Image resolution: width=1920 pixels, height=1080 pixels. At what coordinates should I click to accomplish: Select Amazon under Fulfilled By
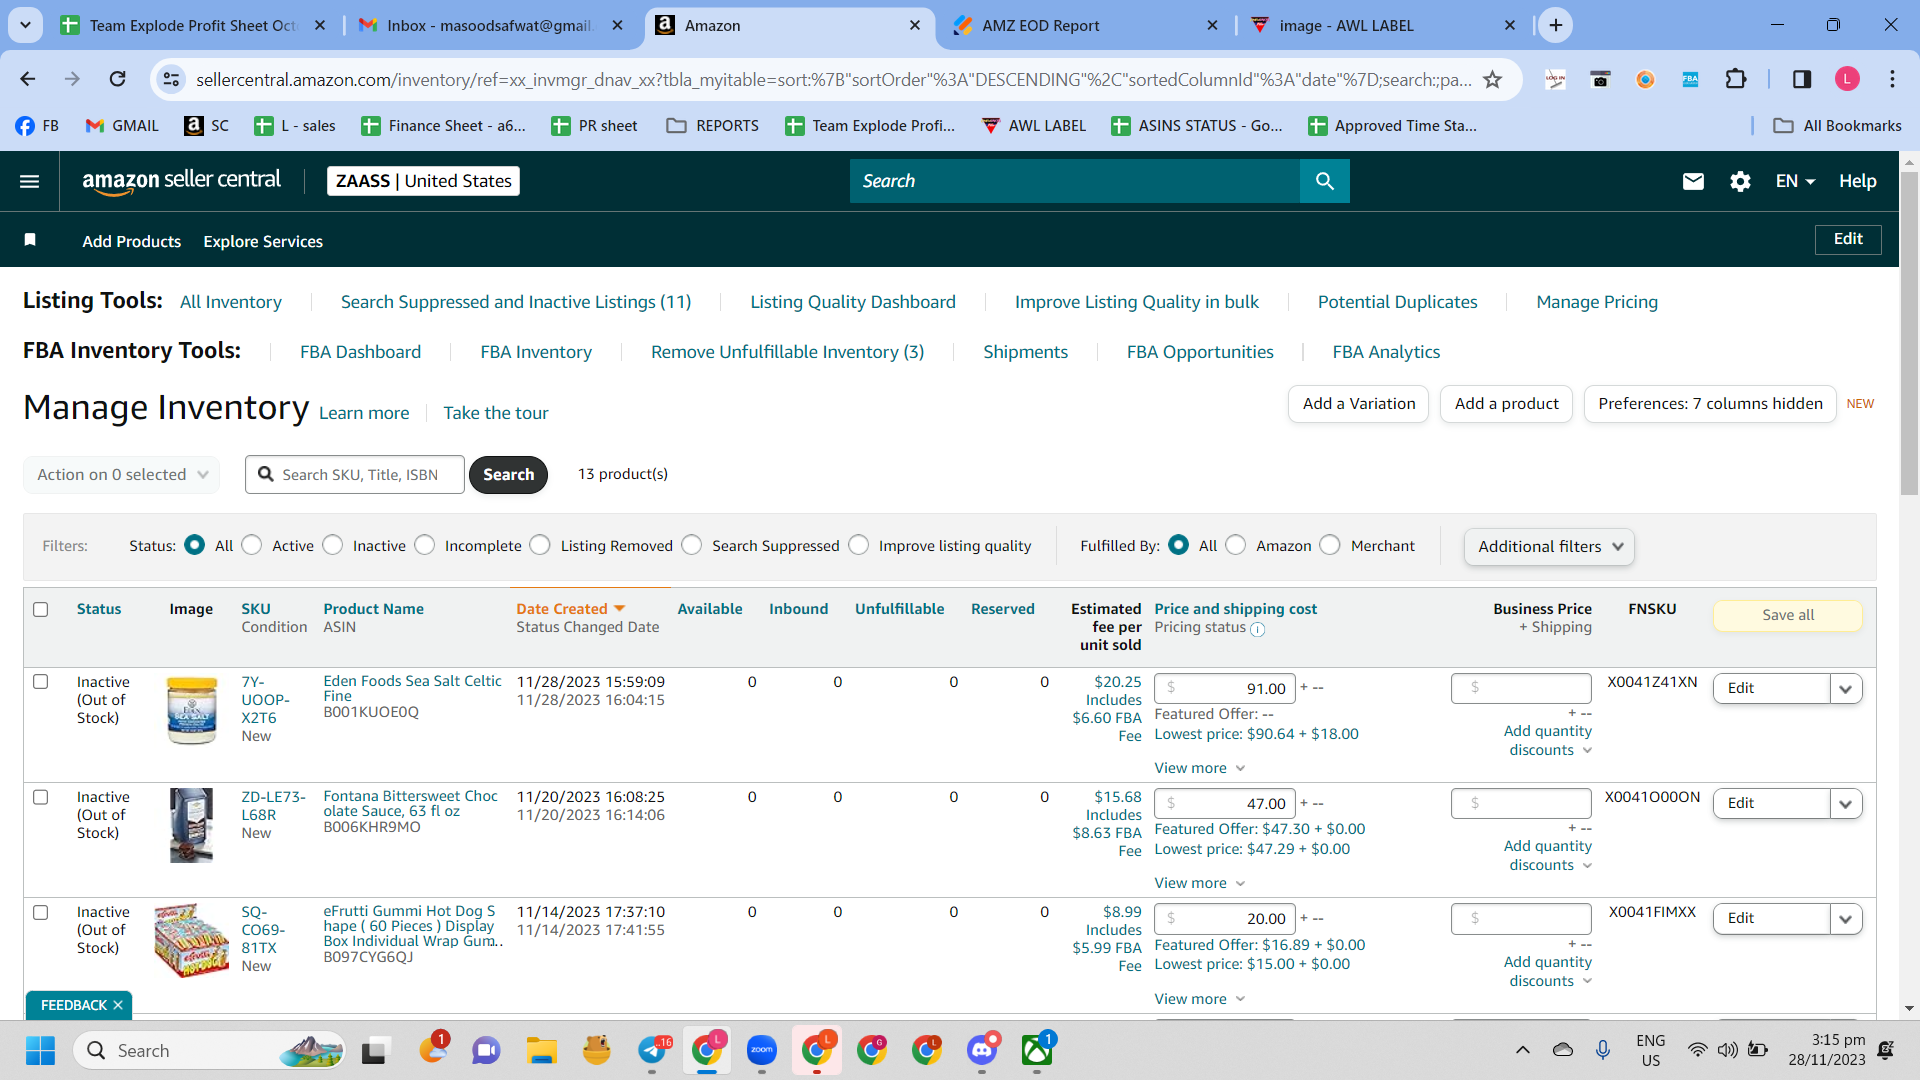click(1236, 545)
